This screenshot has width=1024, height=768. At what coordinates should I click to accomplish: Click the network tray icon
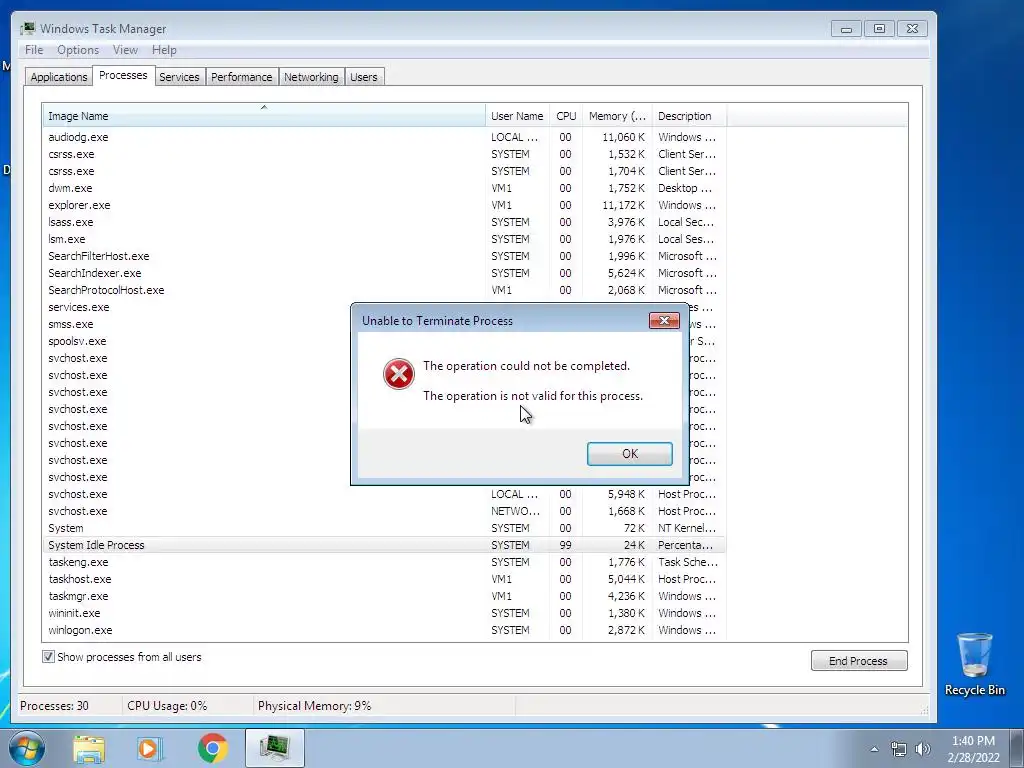coord(899,749)
